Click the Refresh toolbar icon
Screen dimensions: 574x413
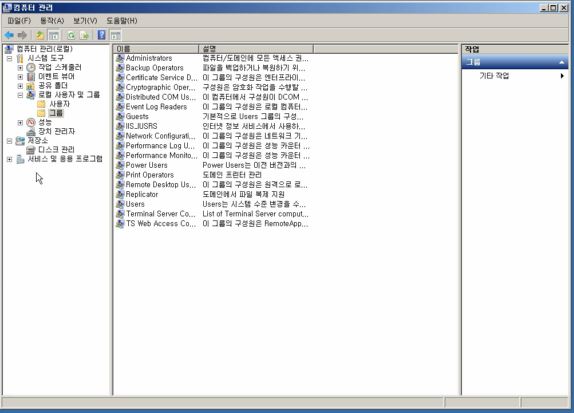tap(71, 36)
